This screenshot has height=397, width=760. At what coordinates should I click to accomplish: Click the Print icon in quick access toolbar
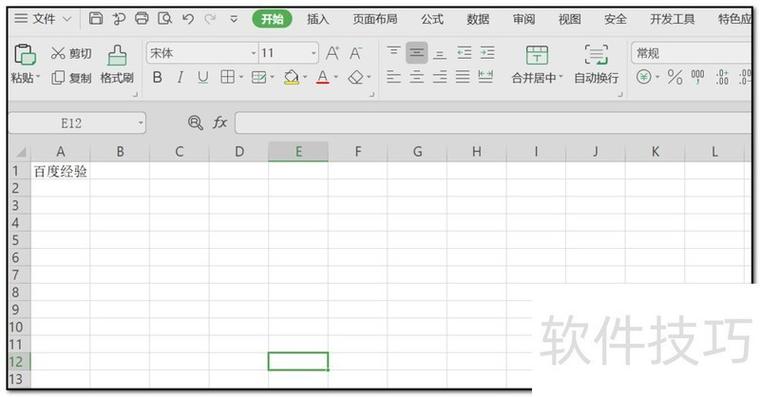142,18
